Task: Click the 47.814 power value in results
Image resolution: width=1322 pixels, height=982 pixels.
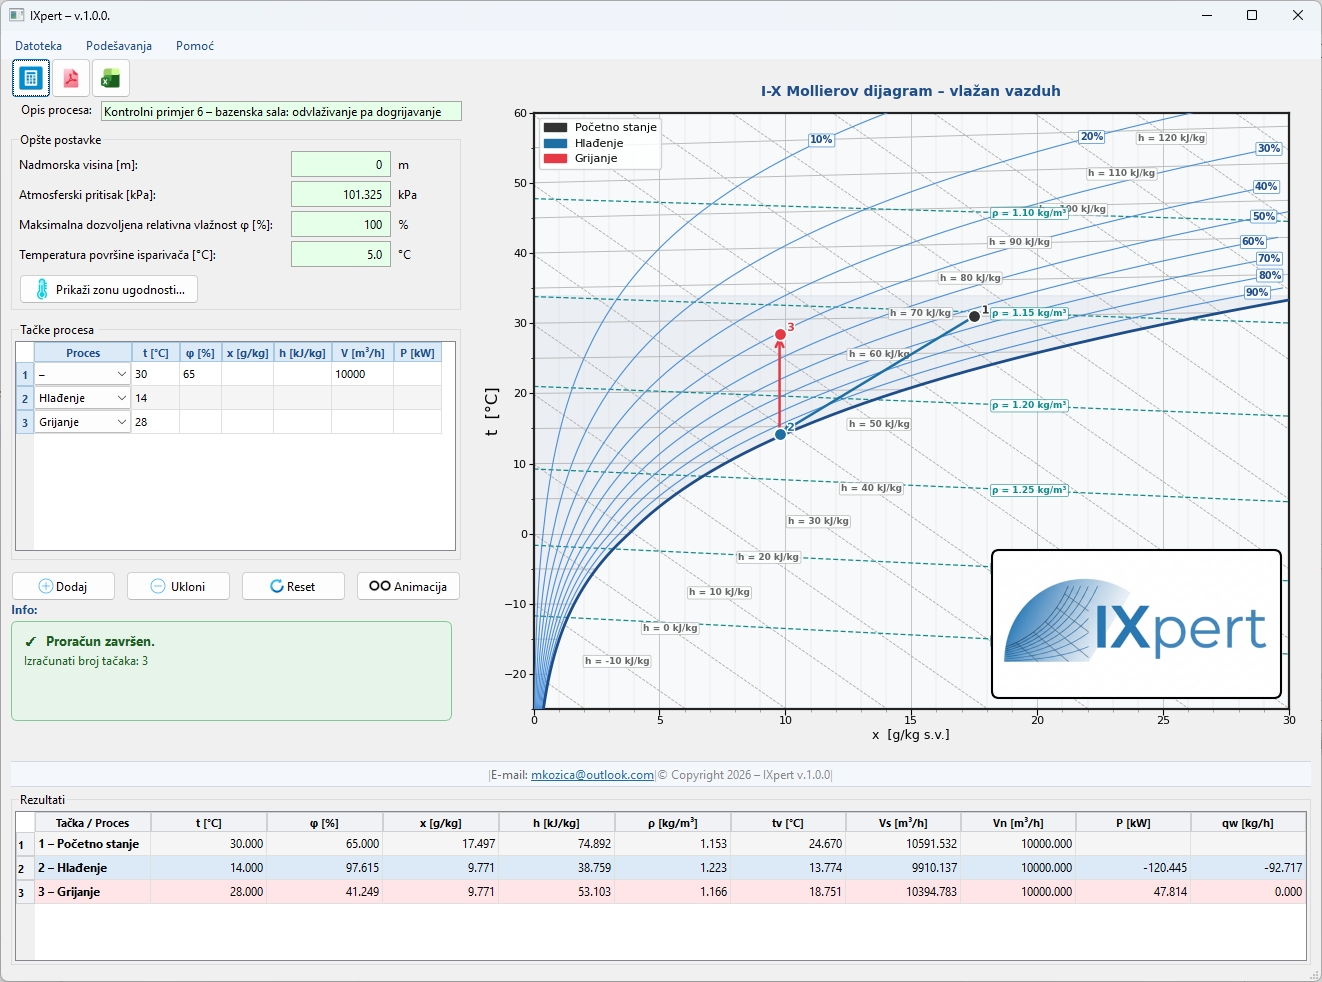Action: click(1133, 892)
